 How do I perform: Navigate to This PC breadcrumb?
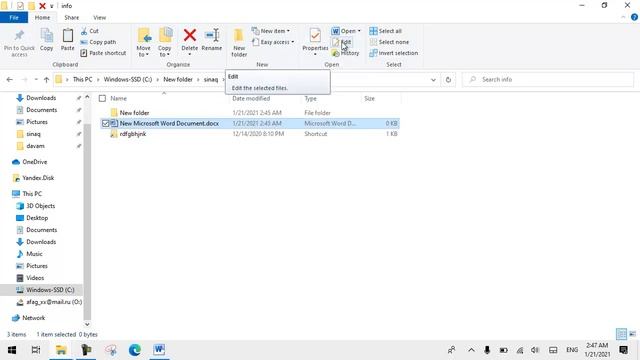(82, 80)
